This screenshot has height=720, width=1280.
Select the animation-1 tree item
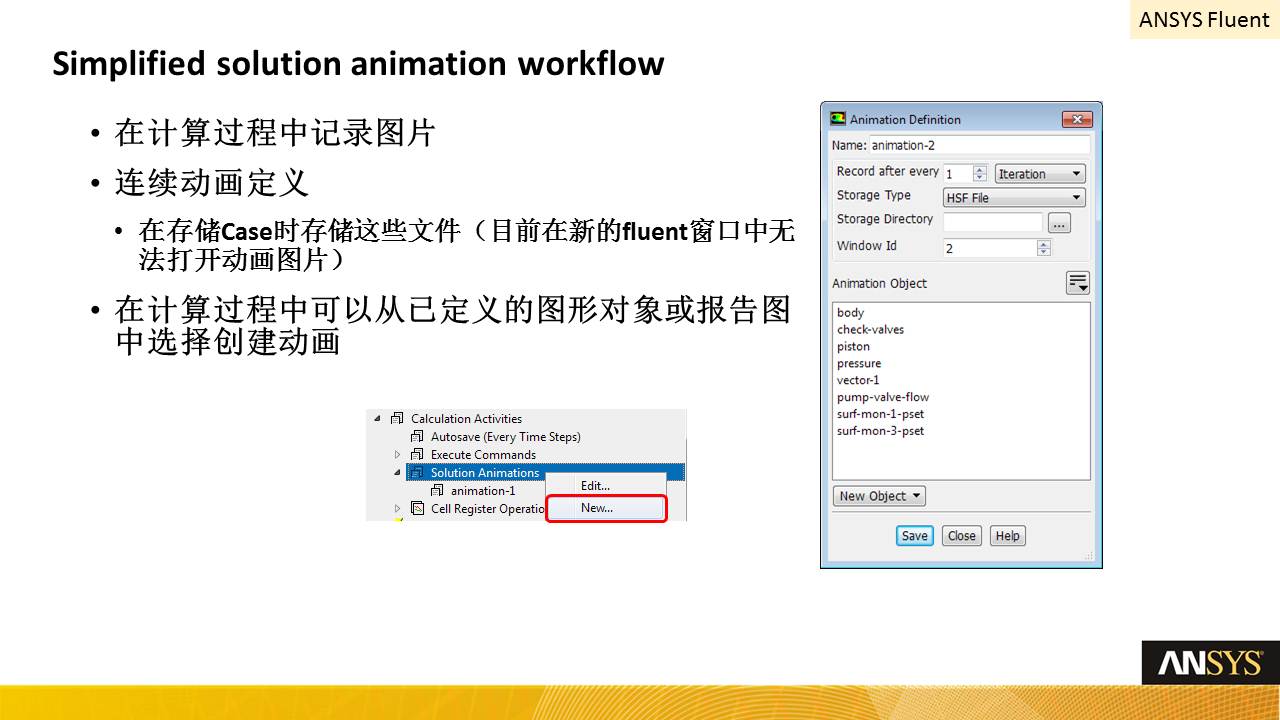pyautogui.click(x=483, y=491)
